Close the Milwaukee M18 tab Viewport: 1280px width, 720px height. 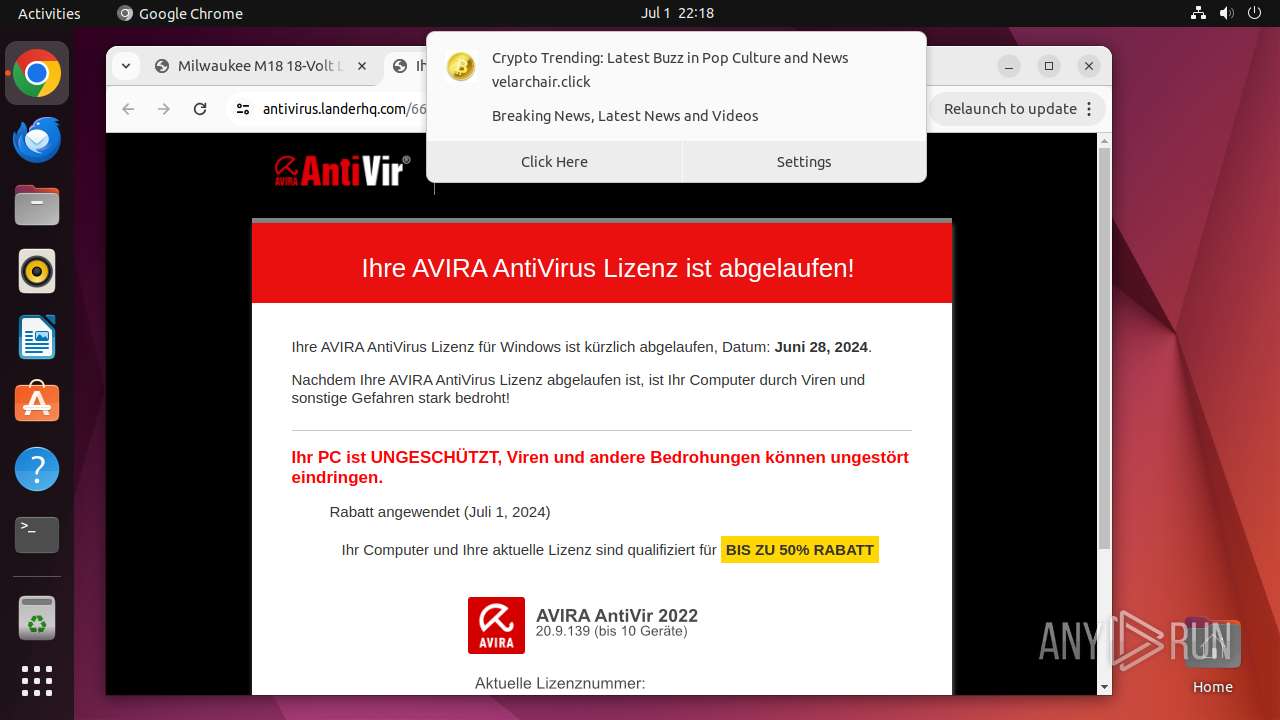click(x=362, y=66)
